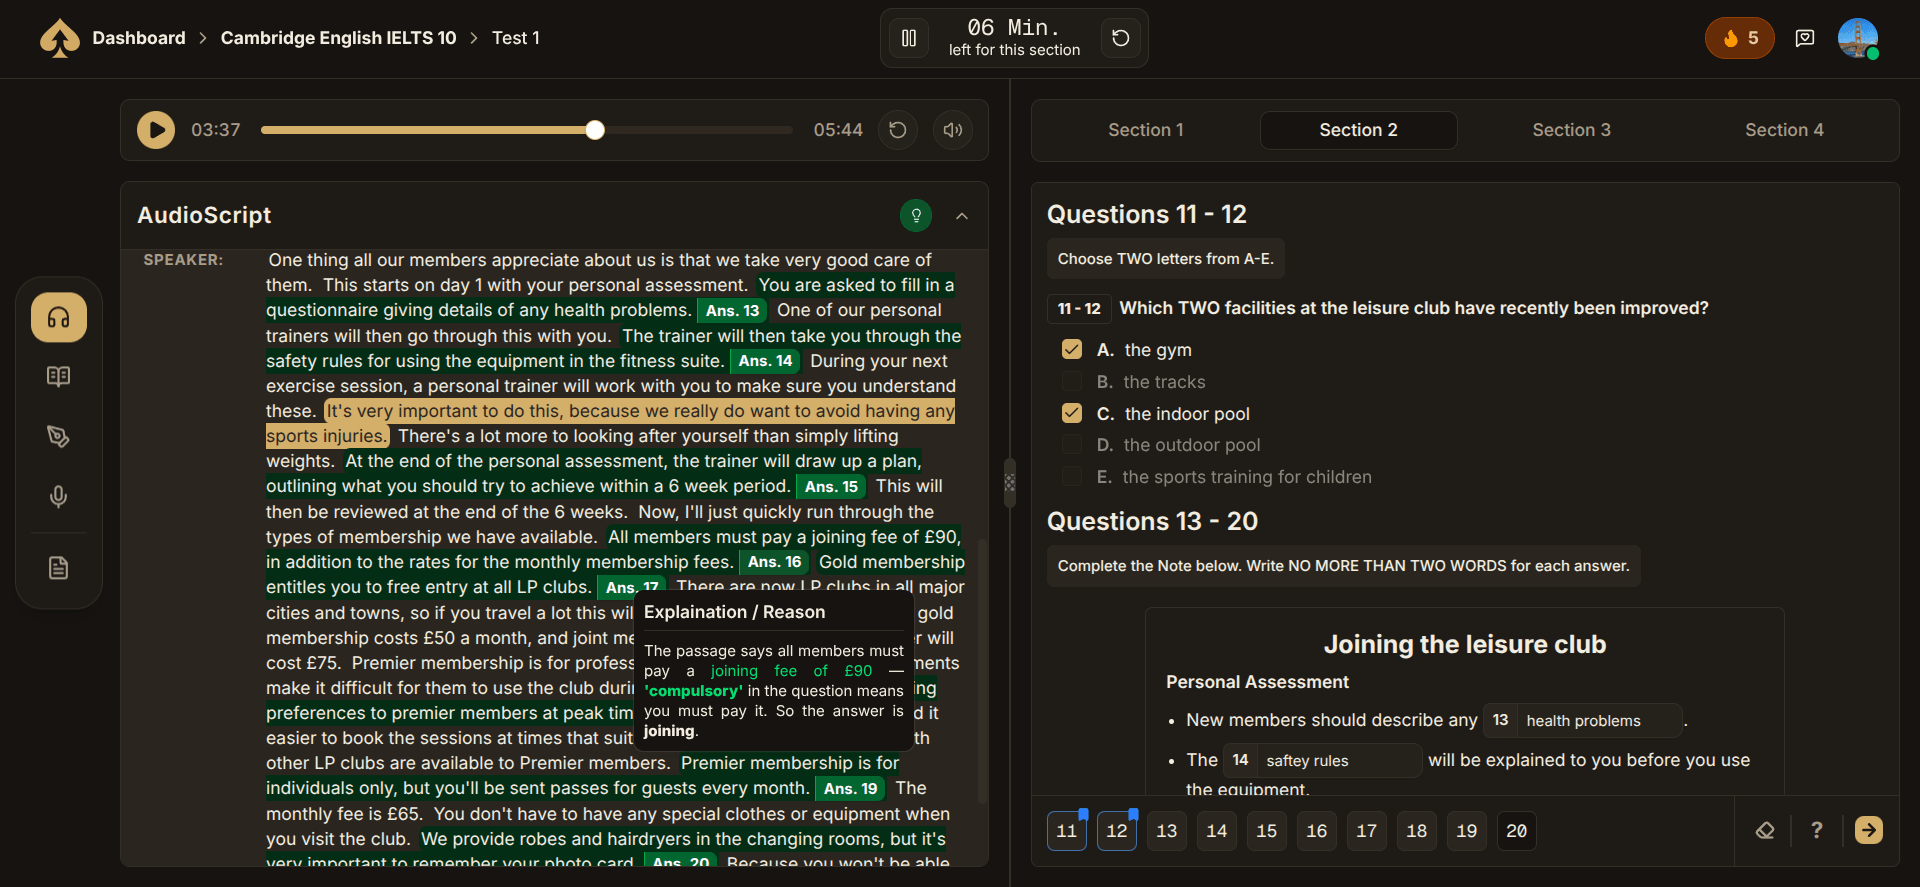Image resolution: width=1920 pixels, height=887 pixels.
Task: Click the 05:44 total duration
Action: click(x=838, y=130)
